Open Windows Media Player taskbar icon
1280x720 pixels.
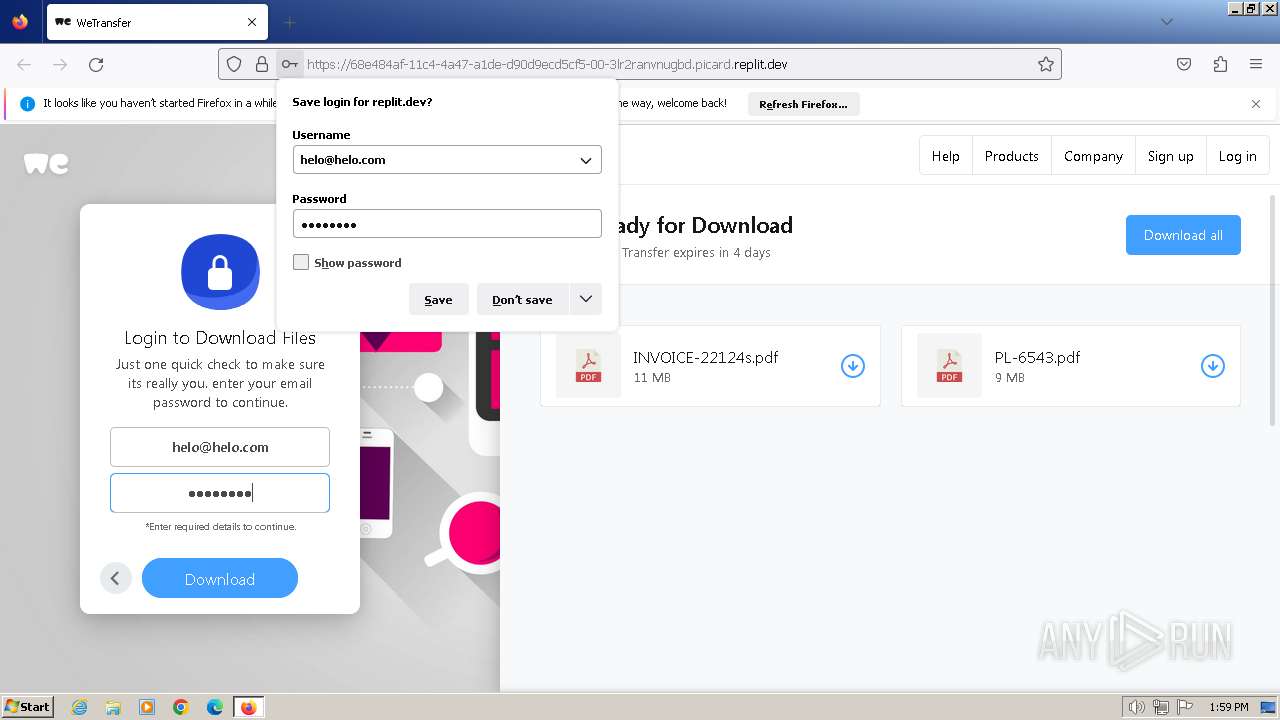click(147, 707)
